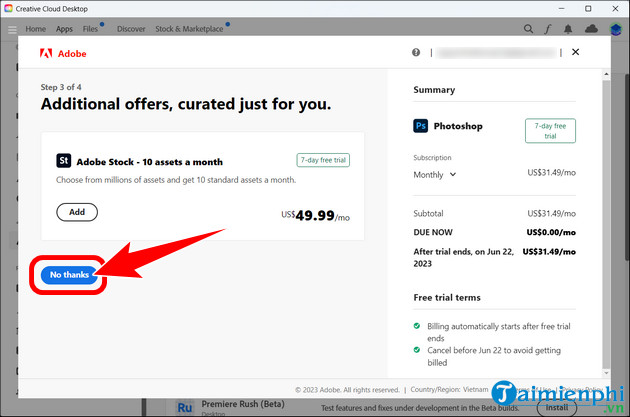Screen dimensions: 630x417
Task: Minimize the Creative Cloud Desktop window
Action: 561,8
